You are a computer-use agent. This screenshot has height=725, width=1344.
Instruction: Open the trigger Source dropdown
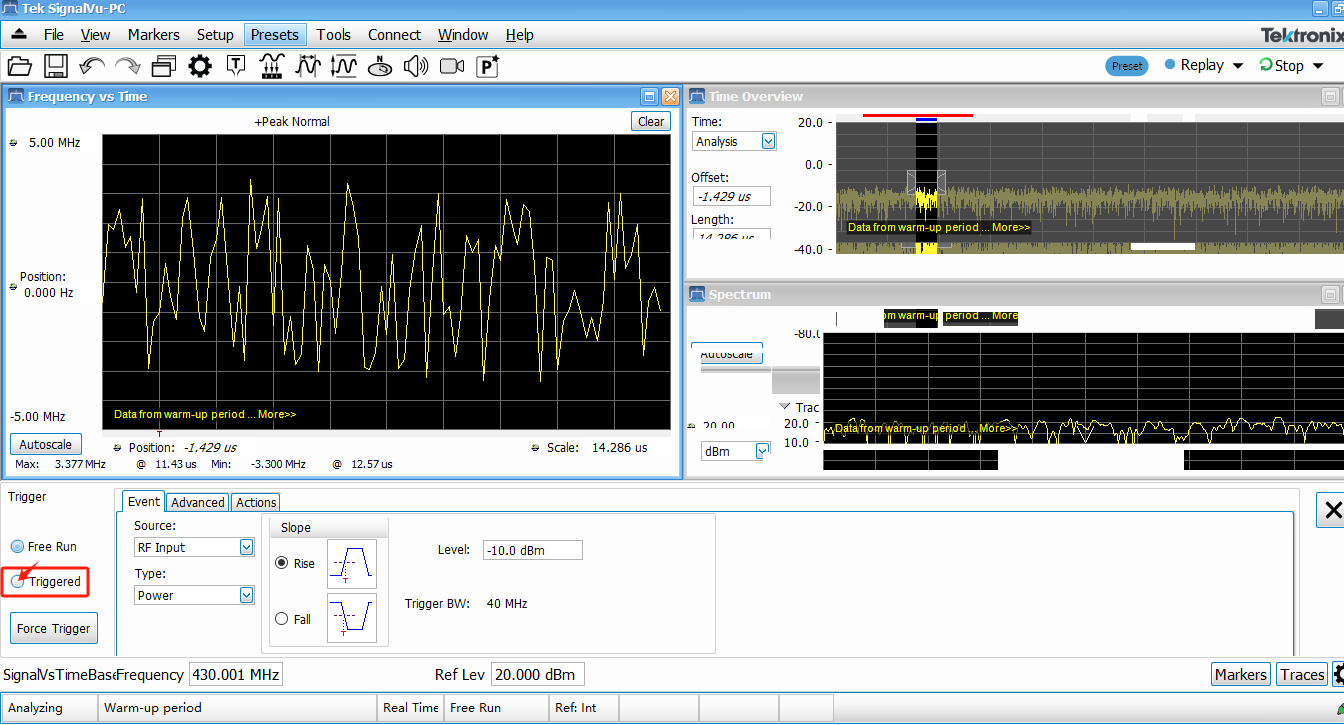(247, 547)
